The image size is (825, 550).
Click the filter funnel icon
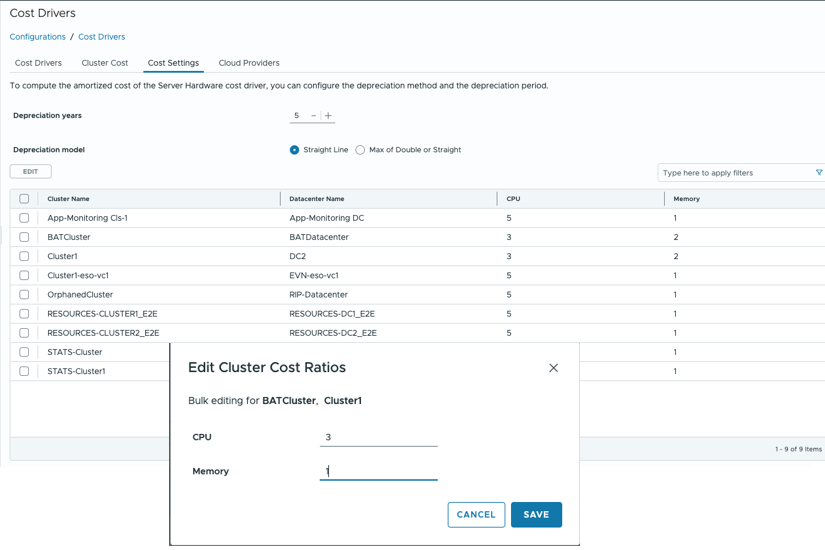click(x=819, y=173)
